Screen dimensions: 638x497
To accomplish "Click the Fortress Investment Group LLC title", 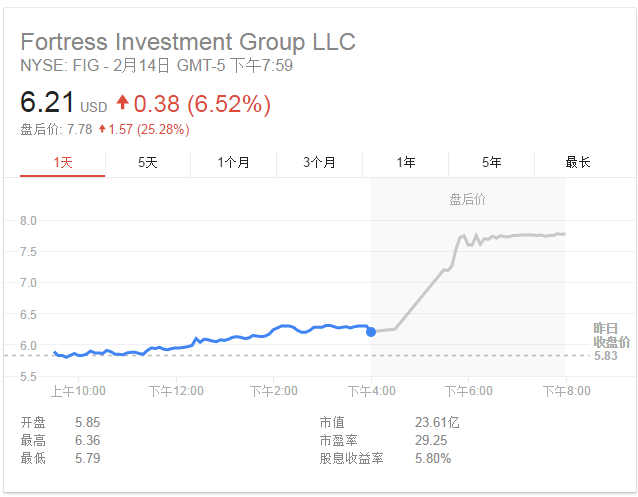I will (x=188, y=42).
